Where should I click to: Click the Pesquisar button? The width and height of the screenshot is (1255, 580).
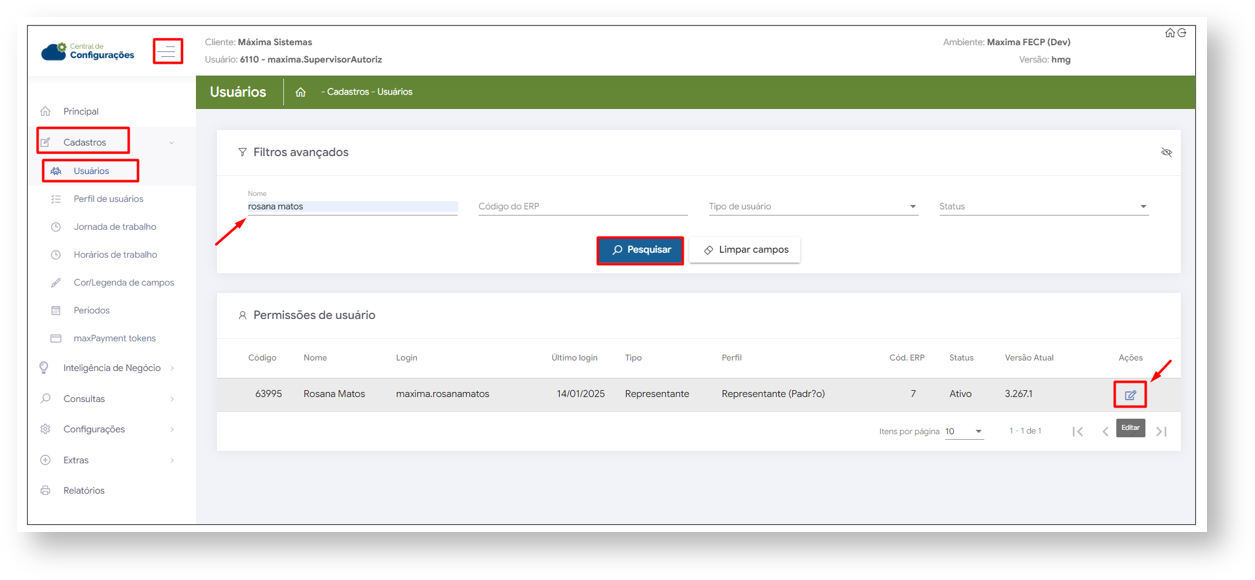tap(640, 250)
